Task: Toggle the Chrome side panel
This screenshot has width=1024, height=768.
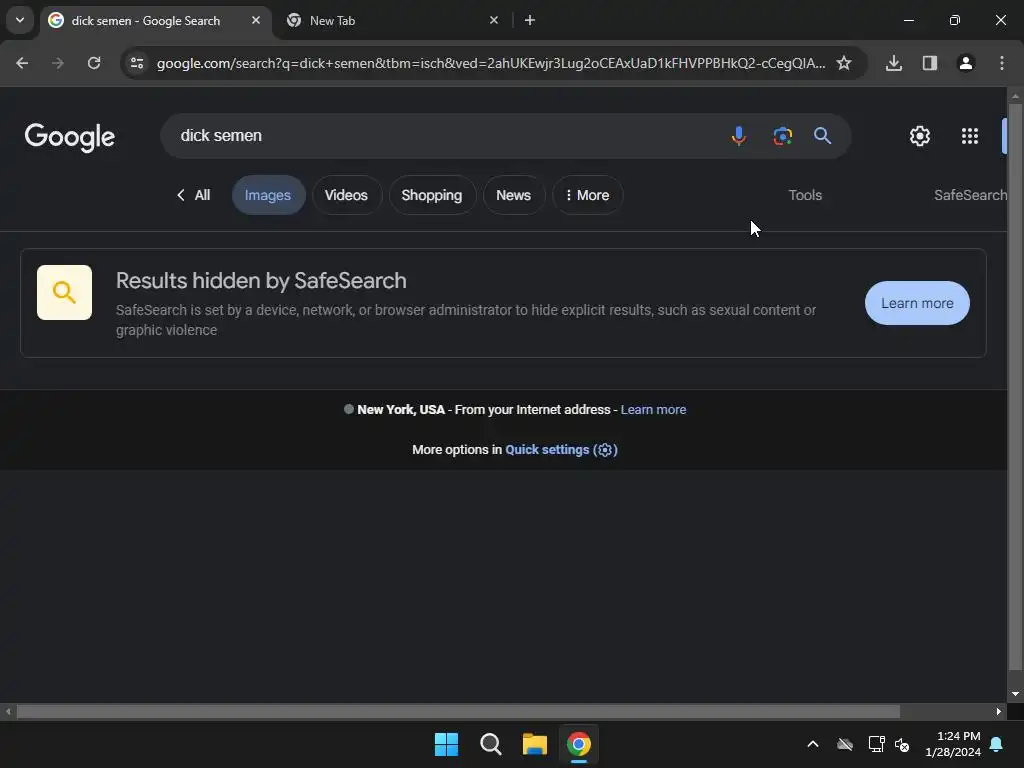Action: 930,63
